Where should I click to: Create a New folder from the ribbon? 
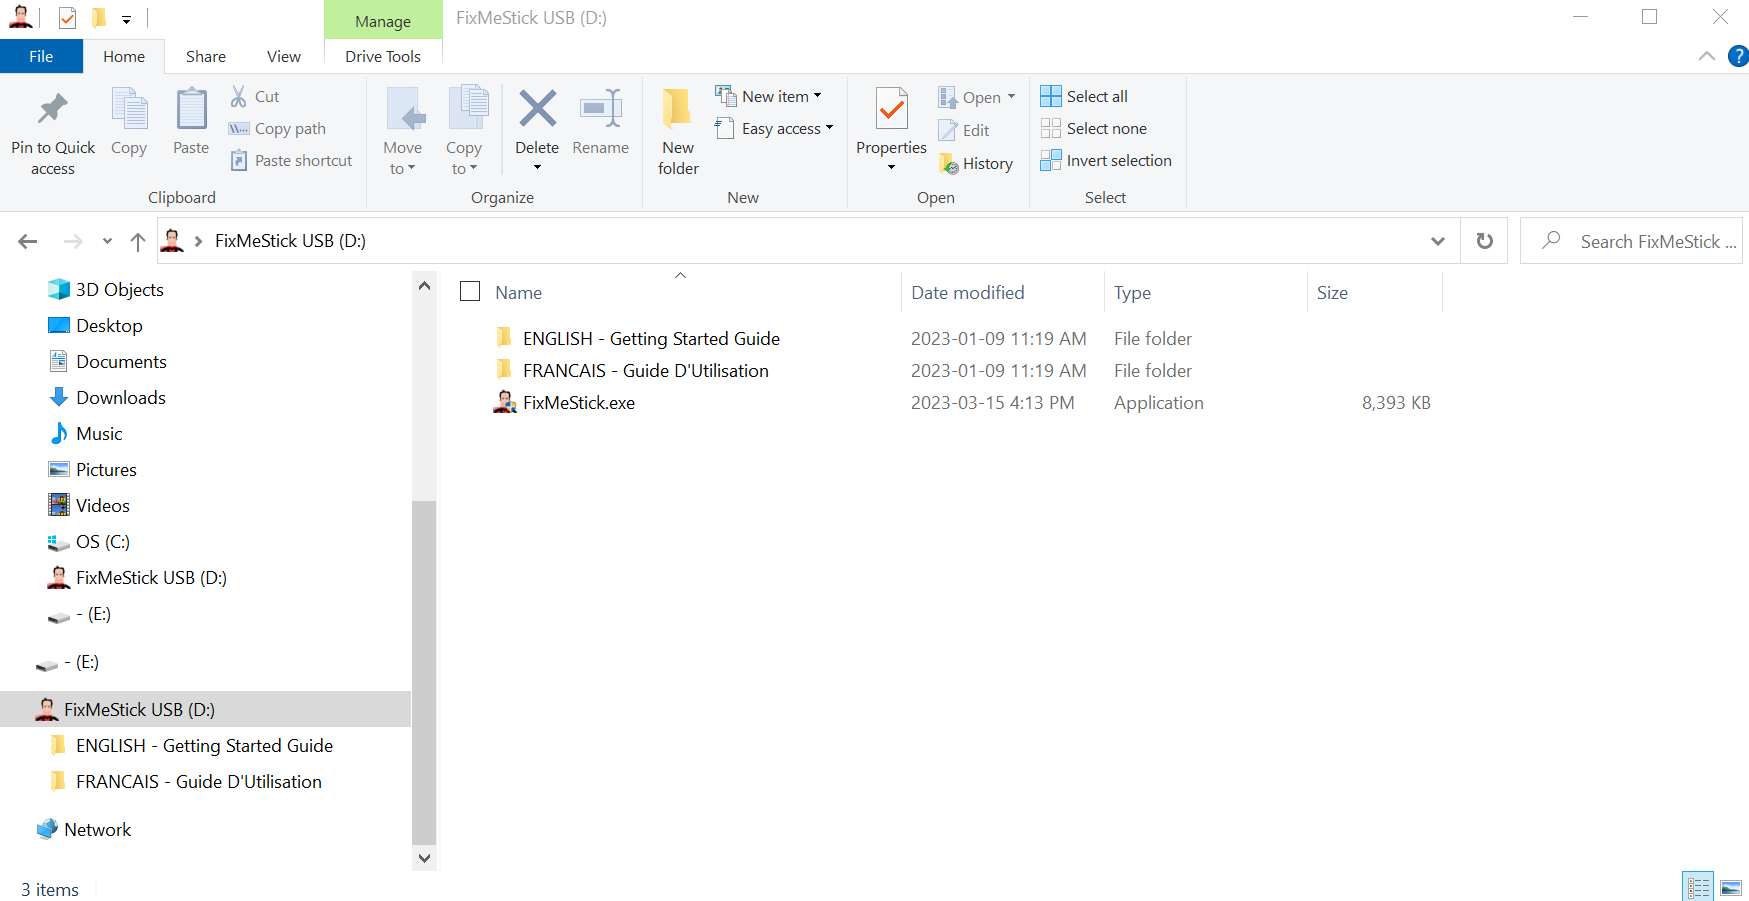point(678,131)
